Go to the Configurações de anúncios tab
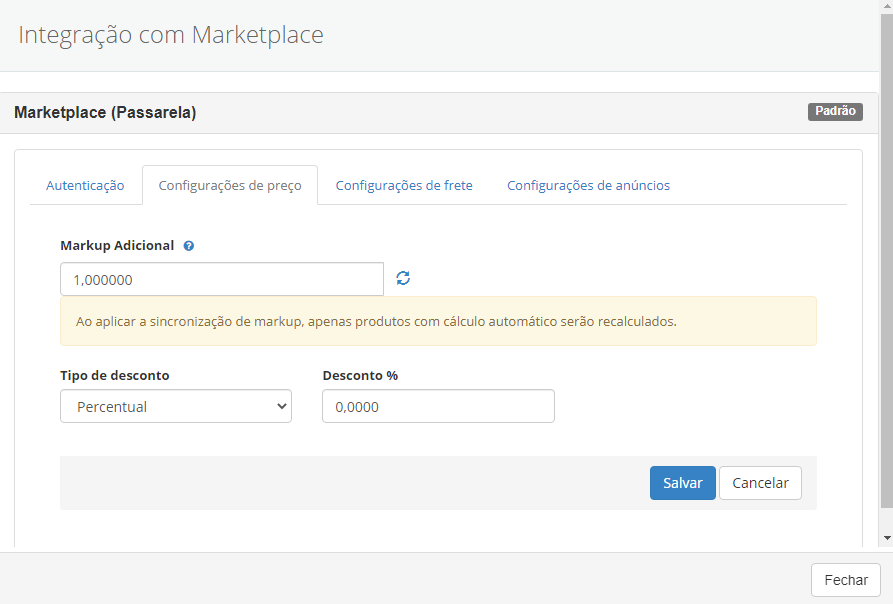 [x=588, y=185]
